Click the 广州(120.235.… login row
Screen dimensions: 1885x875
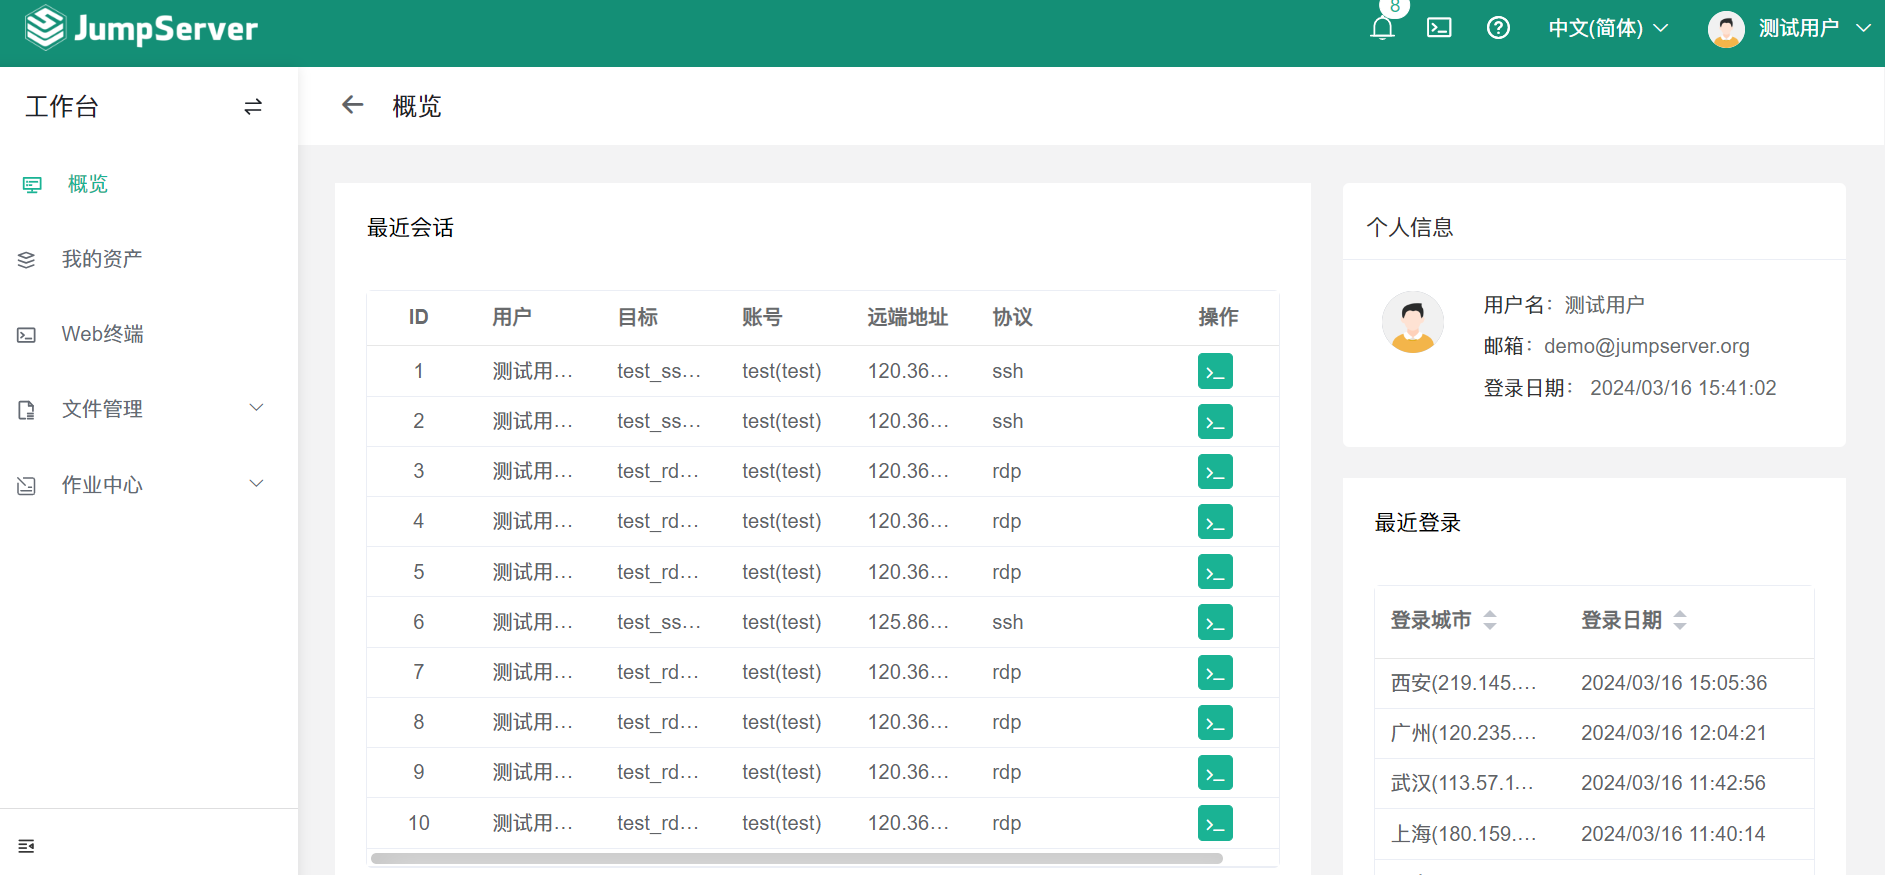(x=1594, y=733)
